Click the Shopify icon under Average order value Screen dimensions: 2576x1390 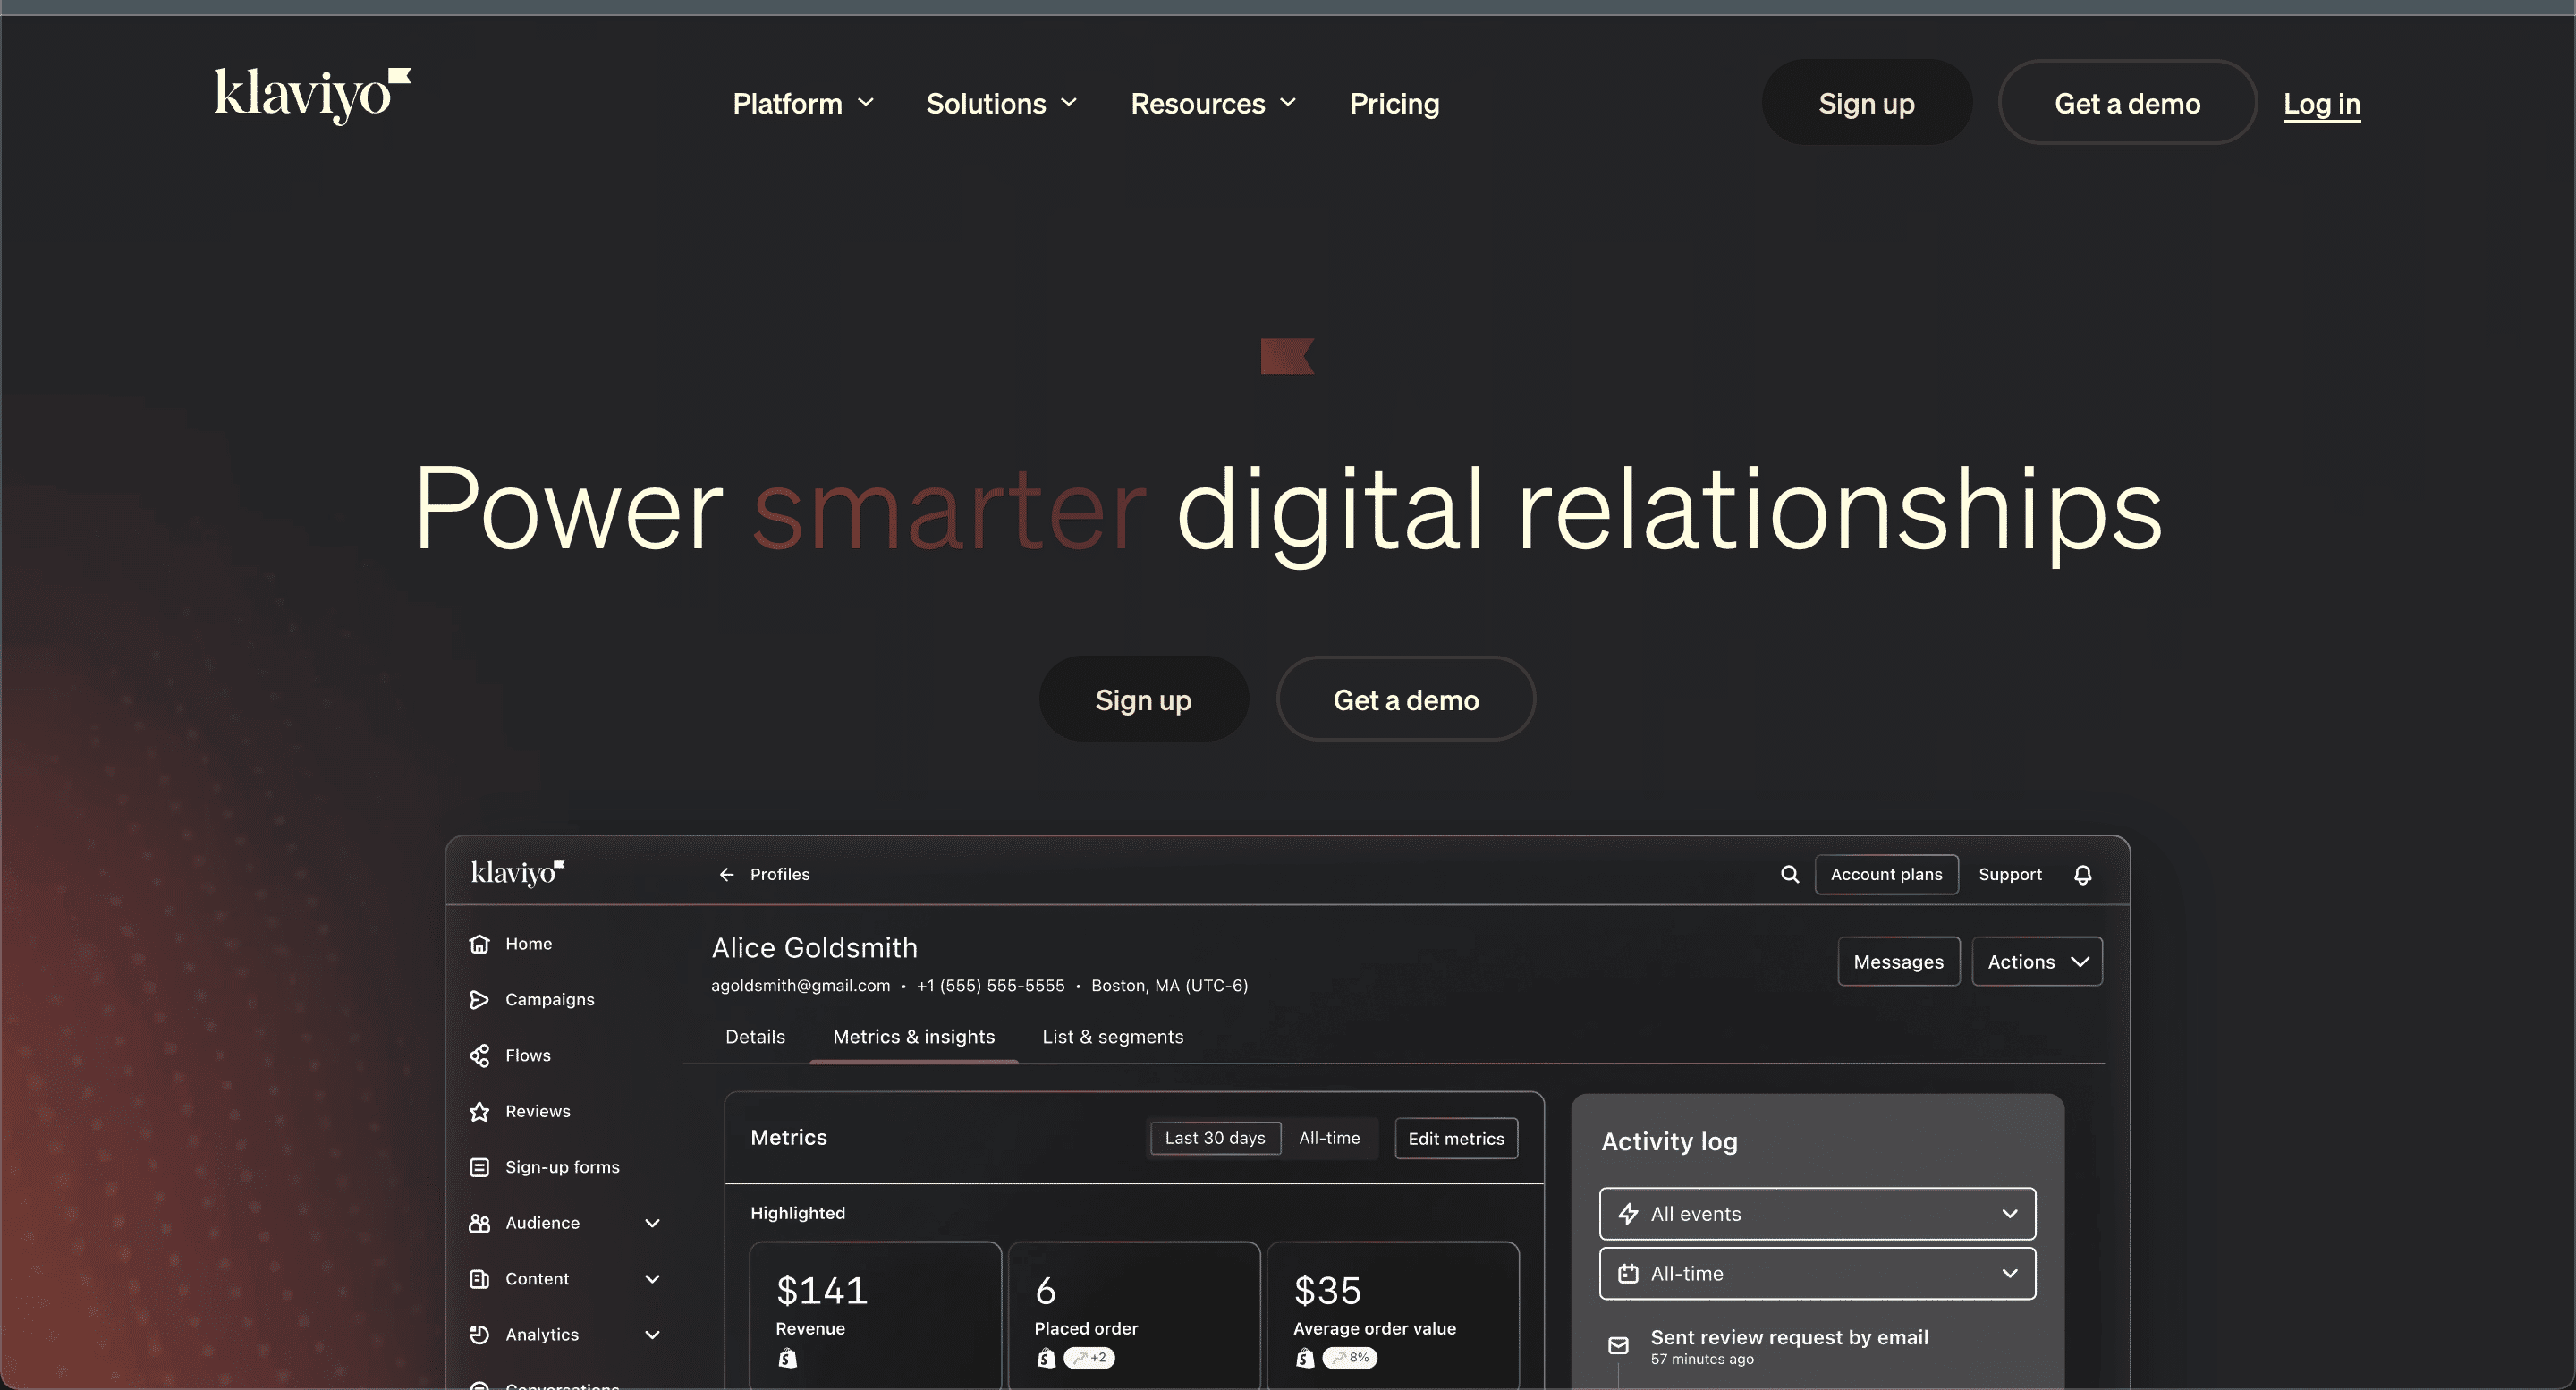[x=1304, y=1358]
